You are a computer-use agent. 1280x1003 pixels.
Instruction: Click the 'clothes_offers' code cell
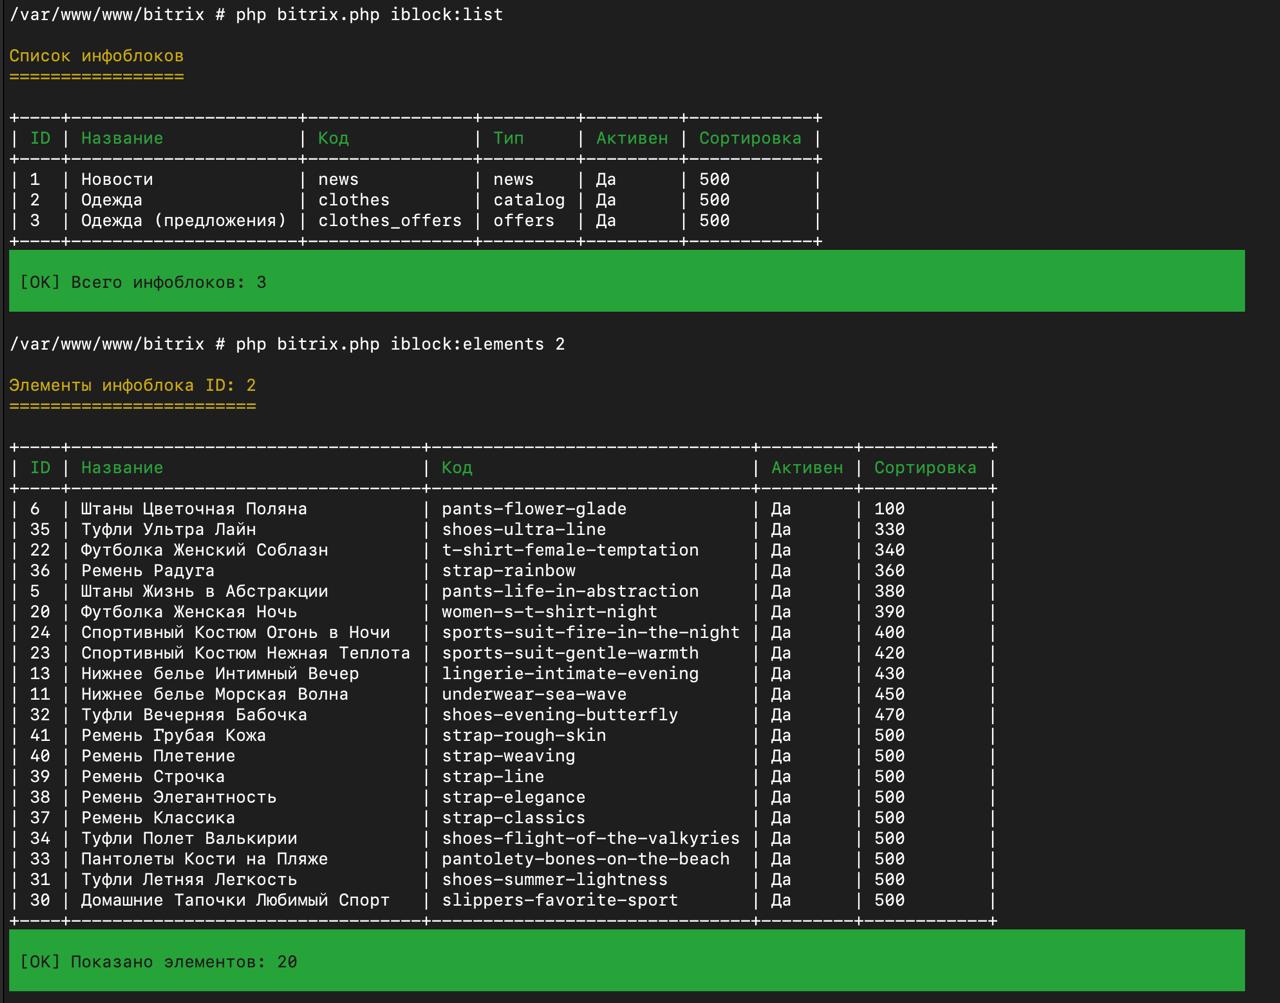pyautogui.click(x=389, y=220)
